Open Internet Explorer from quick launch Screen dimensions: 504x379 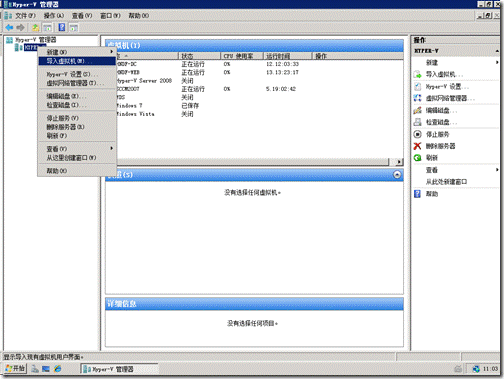58,369
